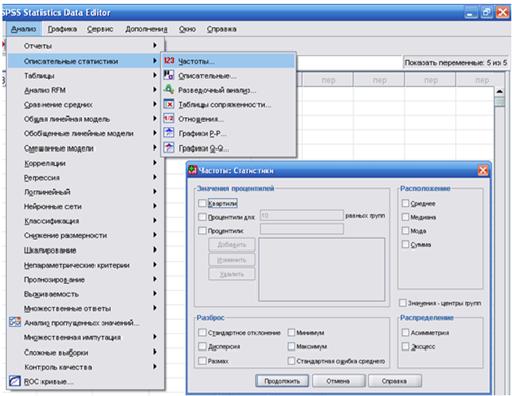Expand the Таблицы submenu
Image resolution: width=512 pixels, height=396 pixels.
86,76
